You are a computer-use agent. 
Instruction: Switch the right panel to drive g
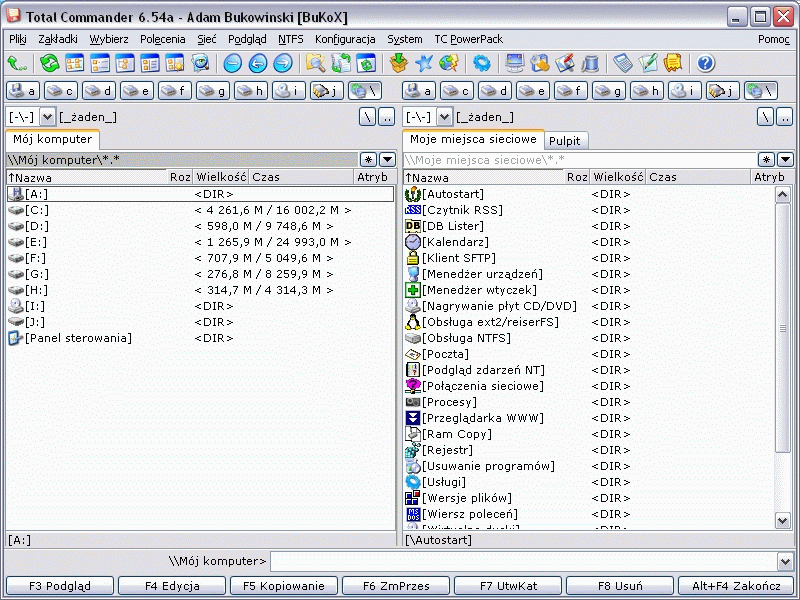point(609,91)
